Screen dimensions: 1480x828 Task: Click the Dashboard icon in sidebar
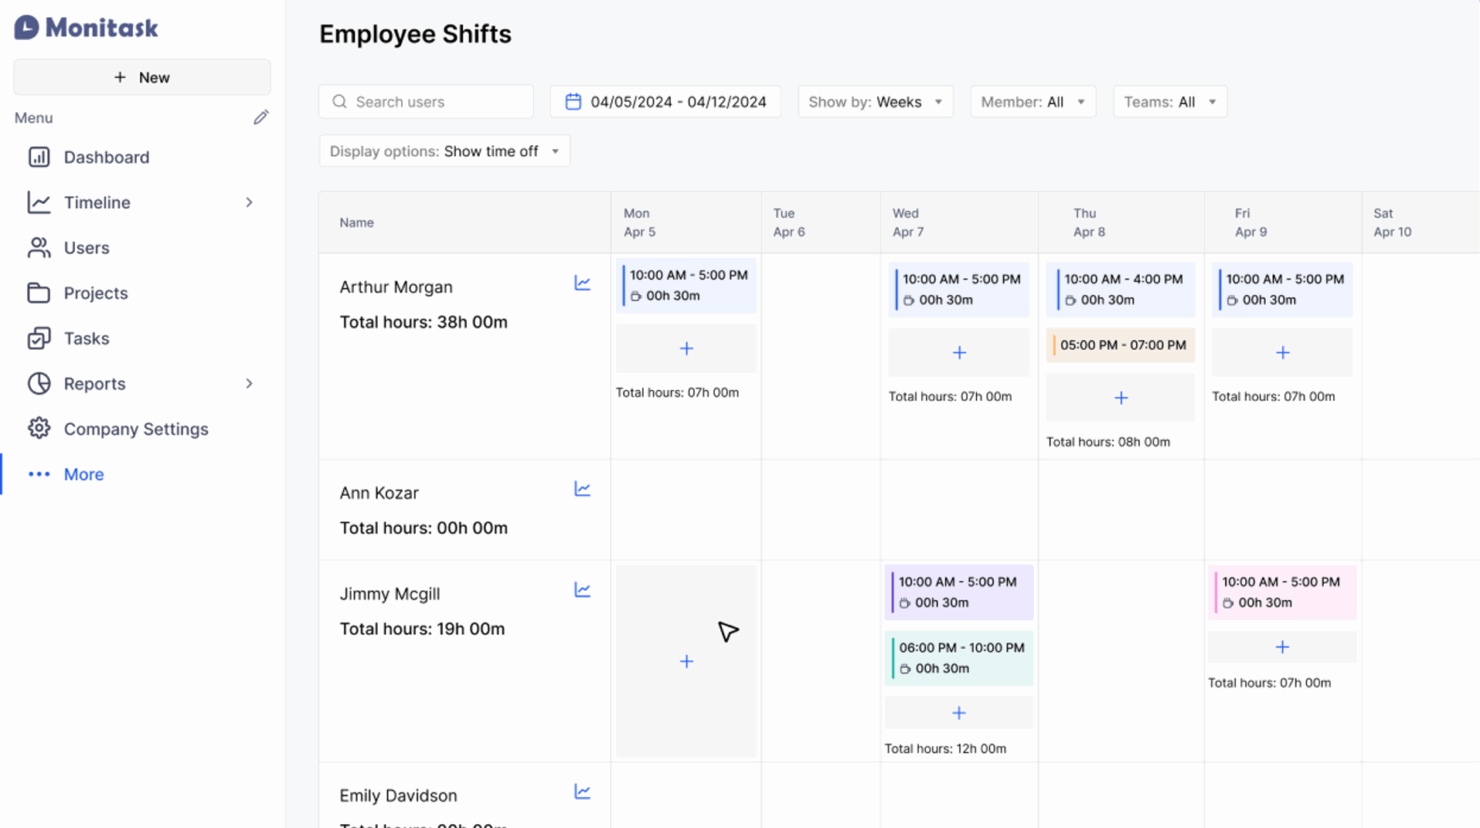[x=39, y=157]
